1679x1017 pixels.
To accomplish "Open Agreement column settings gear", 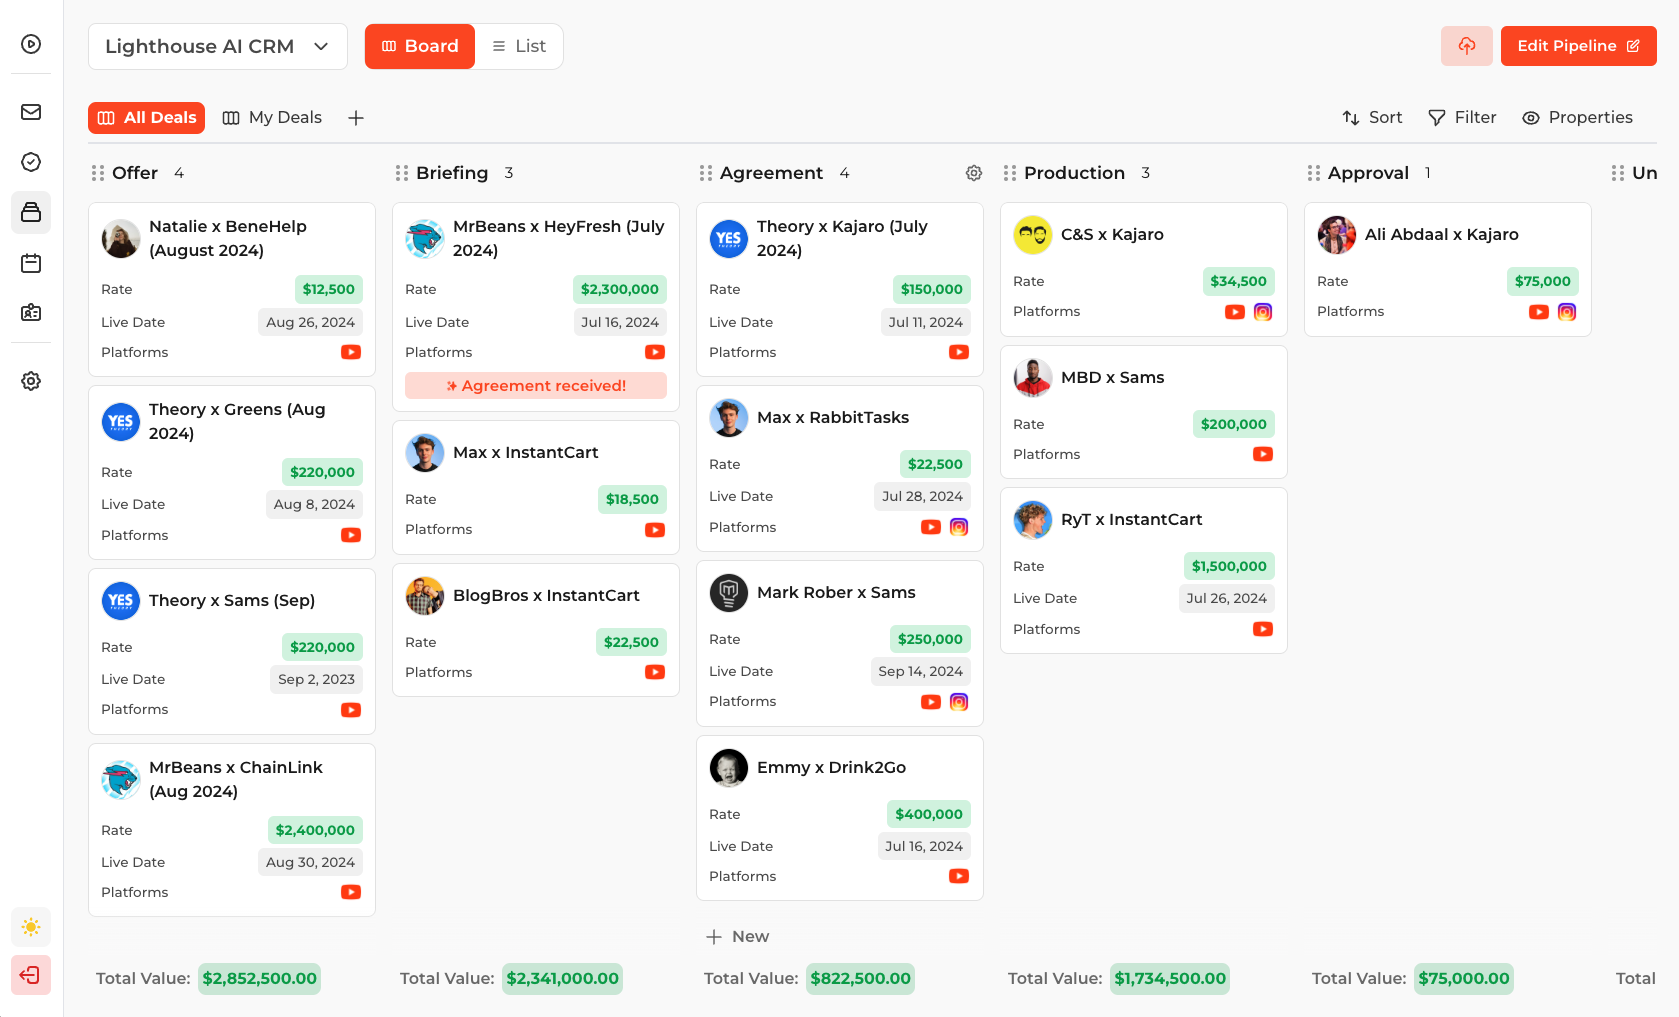I will pos(973,173).
